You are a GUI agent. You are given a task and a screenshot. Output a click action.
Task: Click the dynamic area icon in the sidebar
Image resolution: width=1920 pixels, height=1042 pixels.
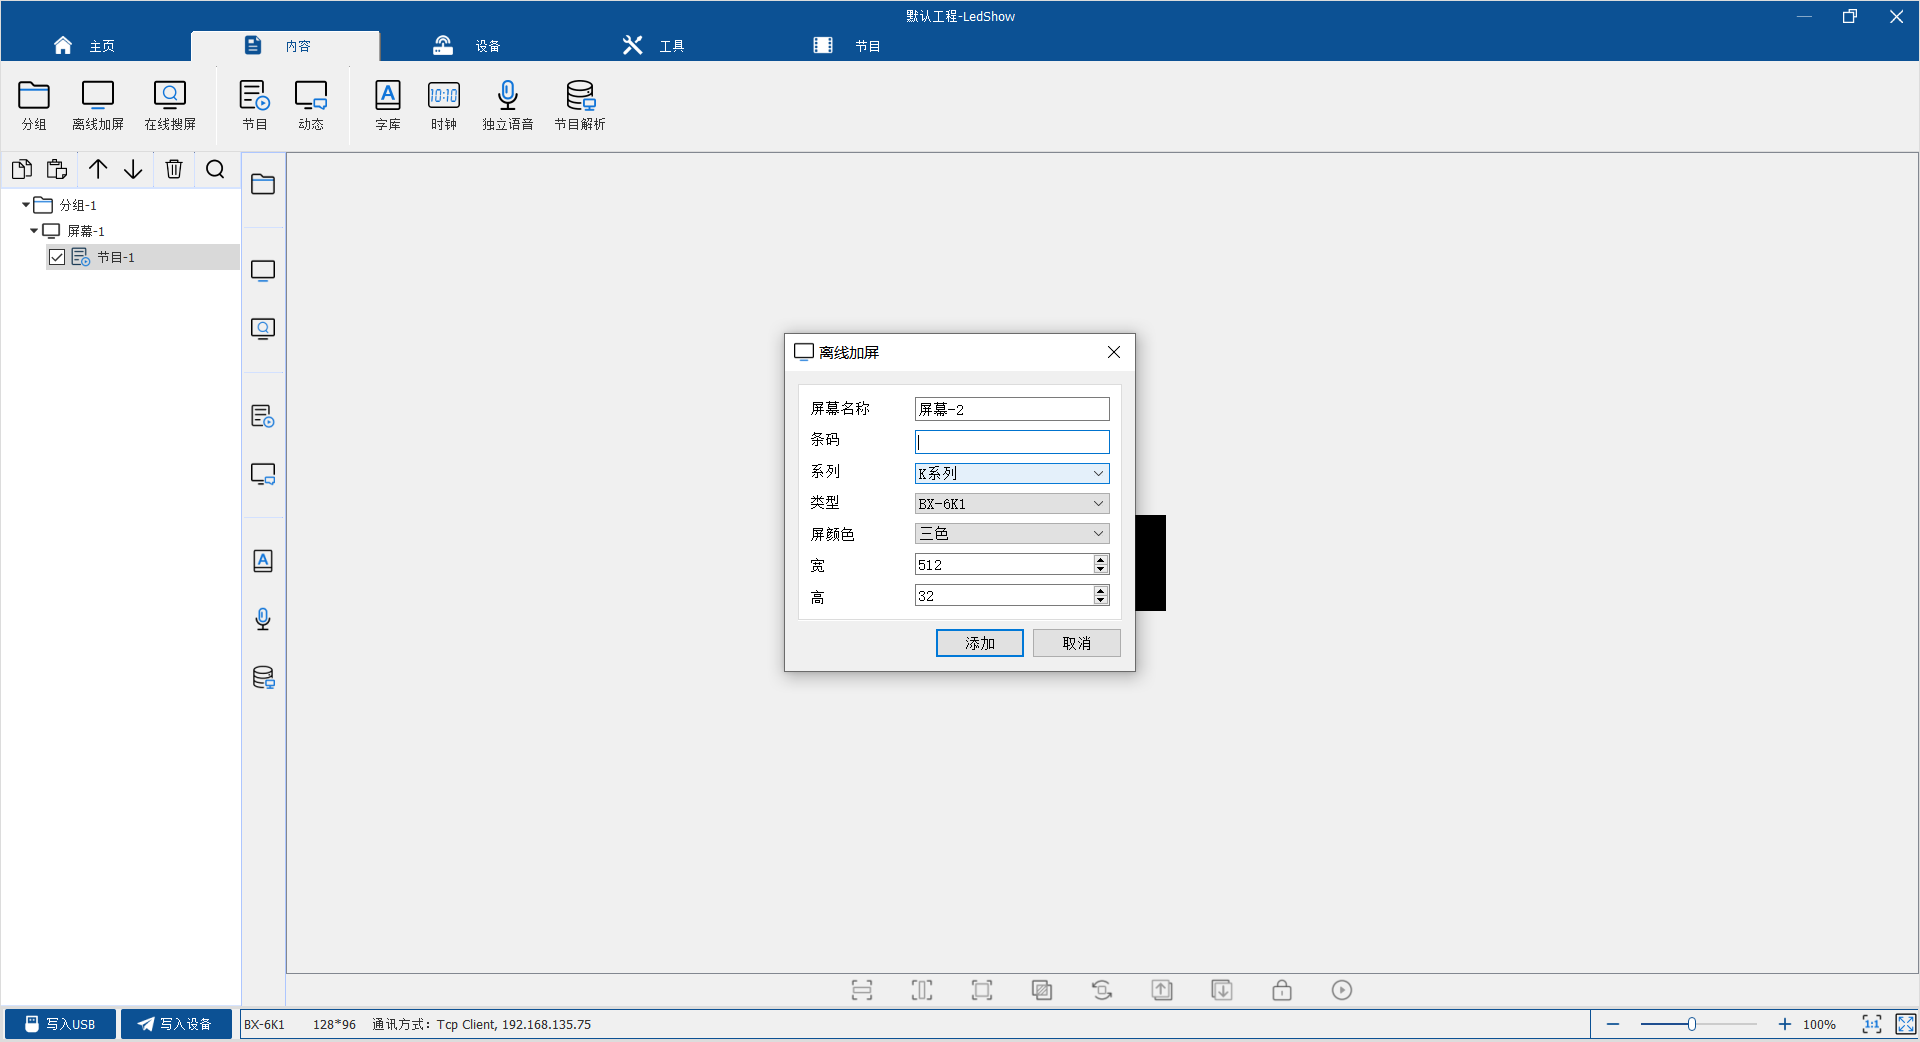click(x=263, y=474)
